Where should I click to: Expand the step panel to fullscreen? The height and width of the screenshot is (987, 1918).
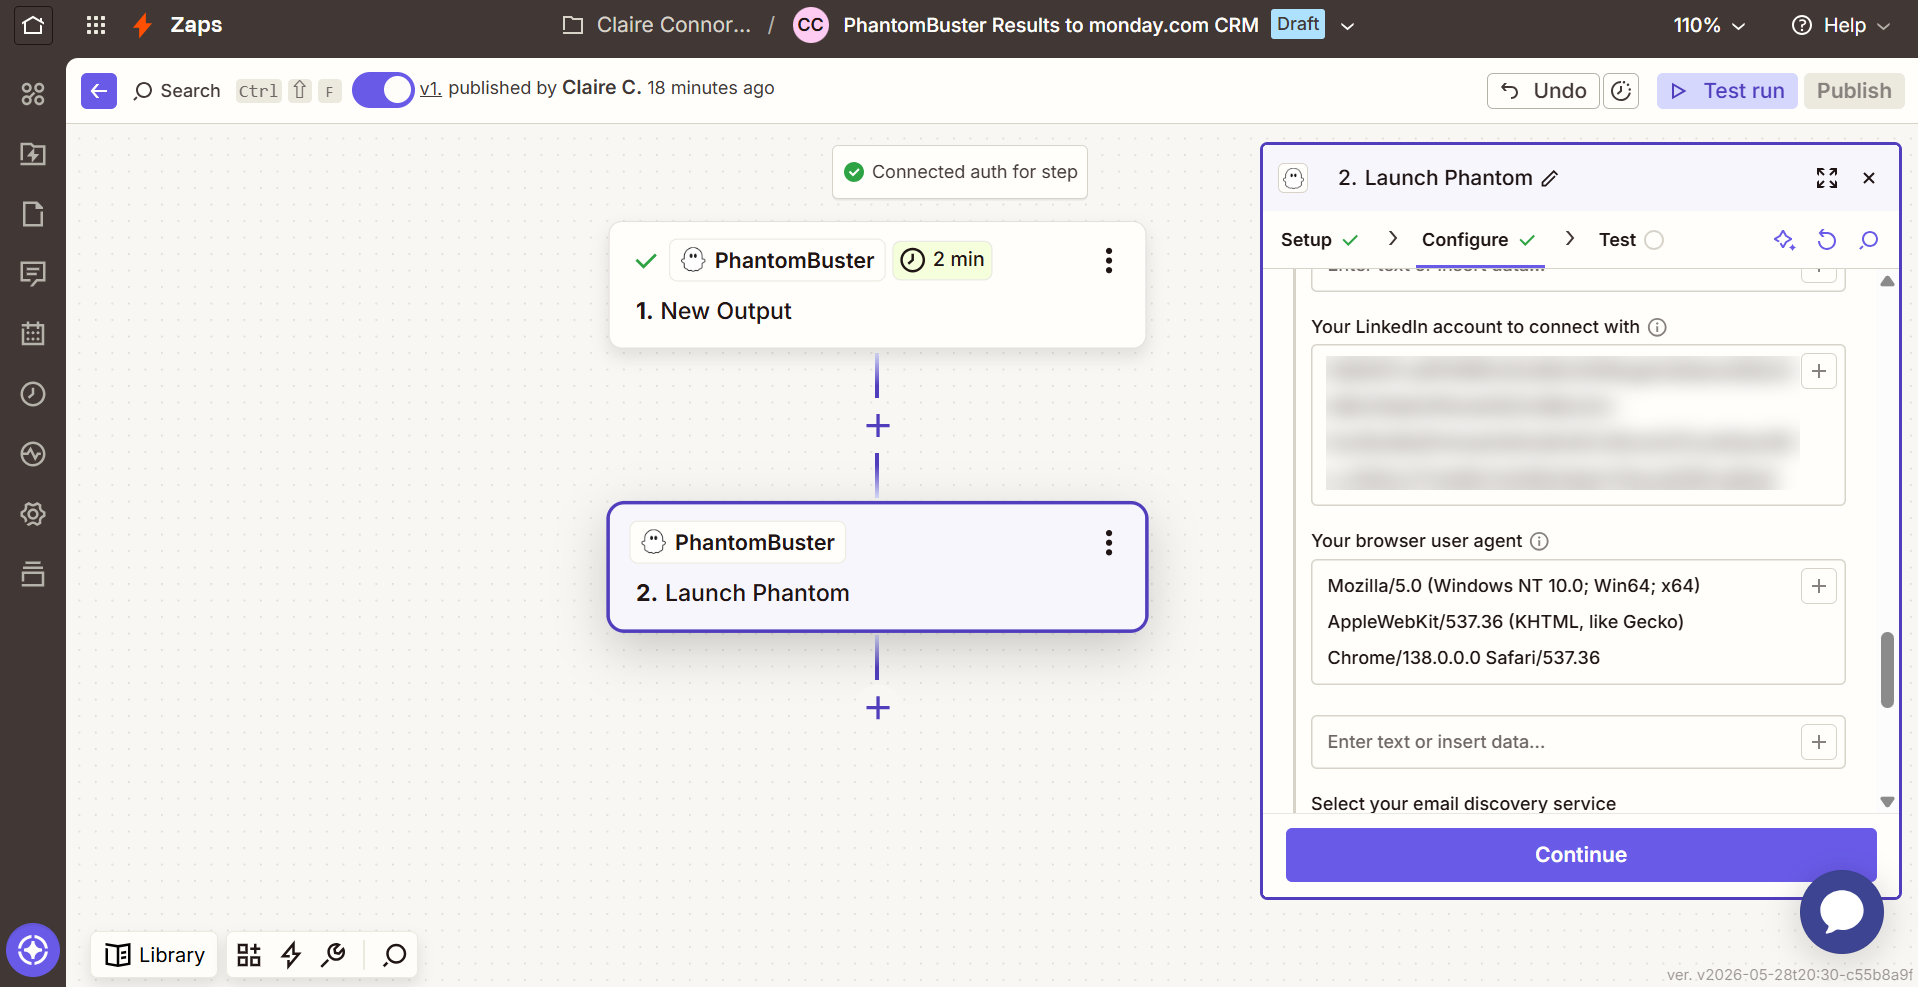[1827, 178]
